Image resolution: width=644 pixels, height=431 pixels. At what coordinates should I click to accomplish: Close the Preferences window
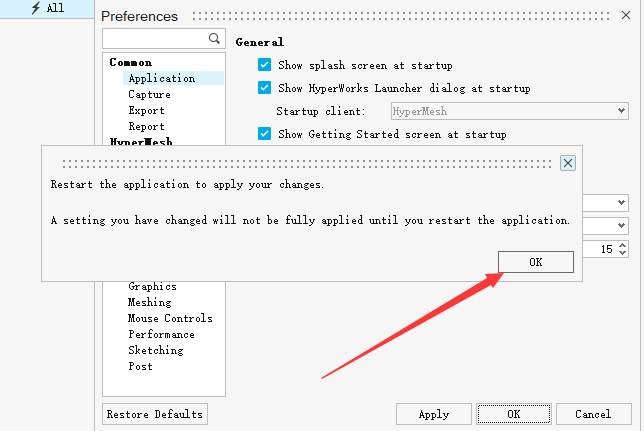626,16
